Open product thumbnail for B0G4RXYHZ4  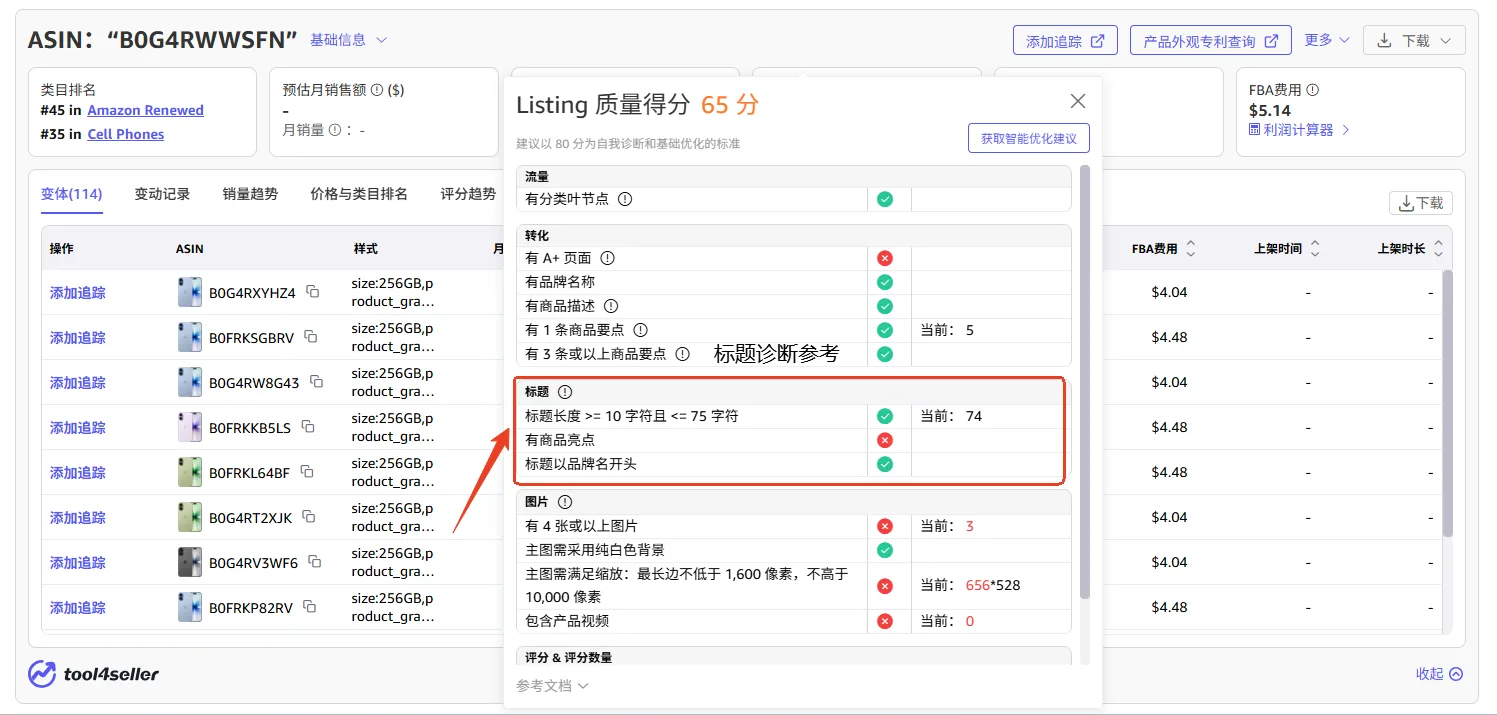tap(189, 292)
